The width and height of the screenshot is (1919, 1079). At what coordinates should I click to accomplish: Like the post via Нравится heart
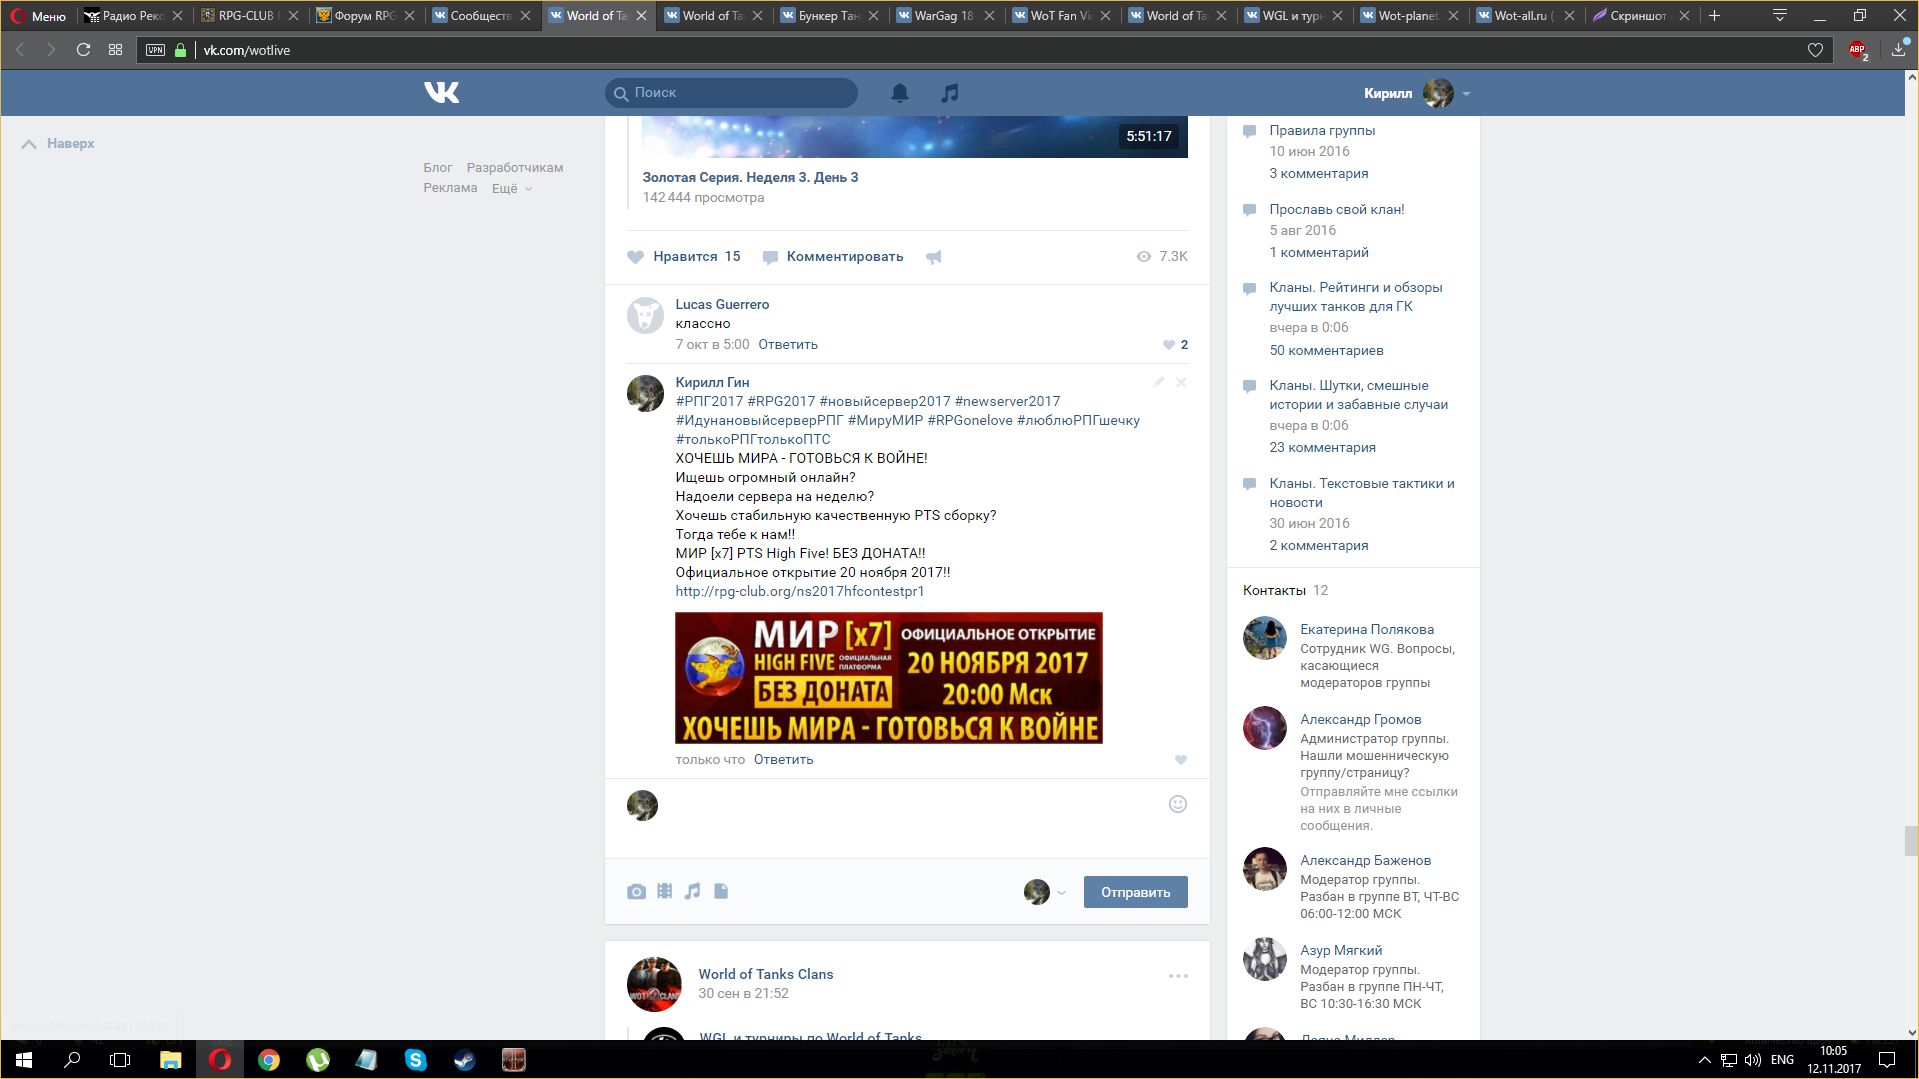[x=683, y=257]
